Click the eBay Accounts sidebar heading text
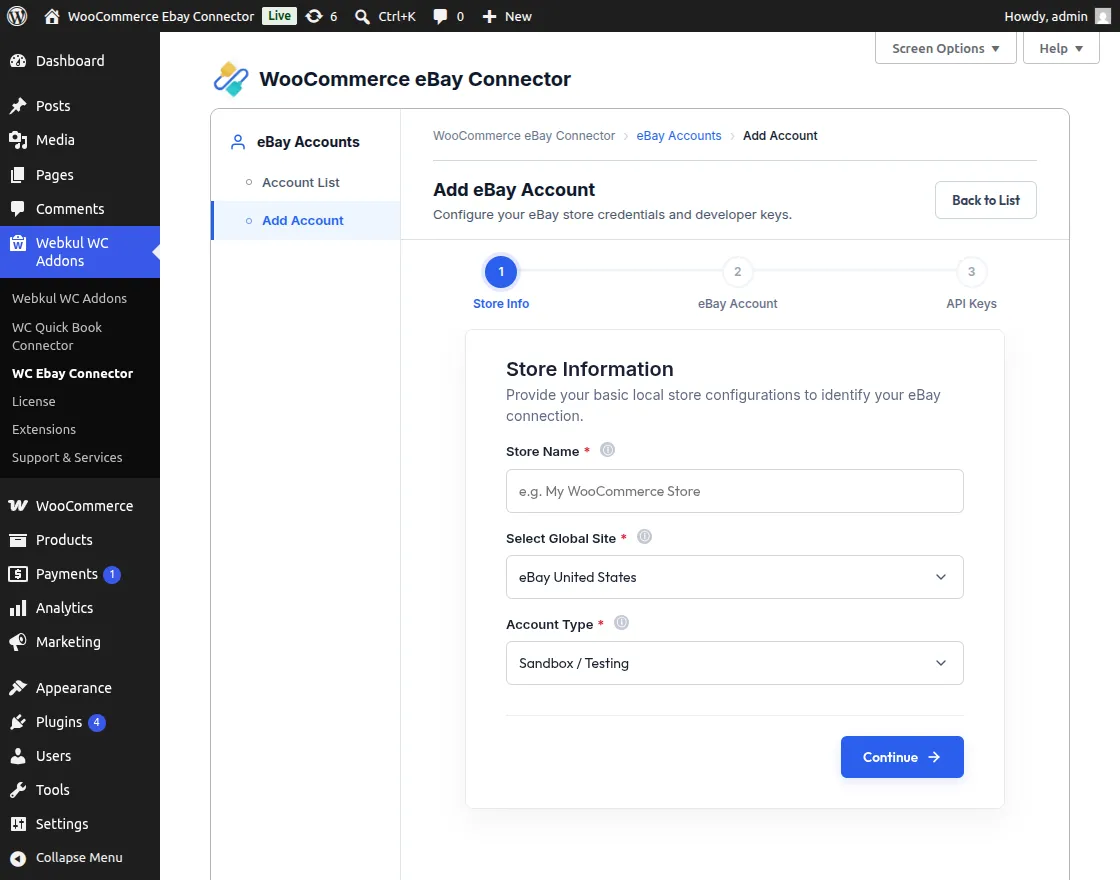The image size is (1120, 880). (x=308, y=142)
